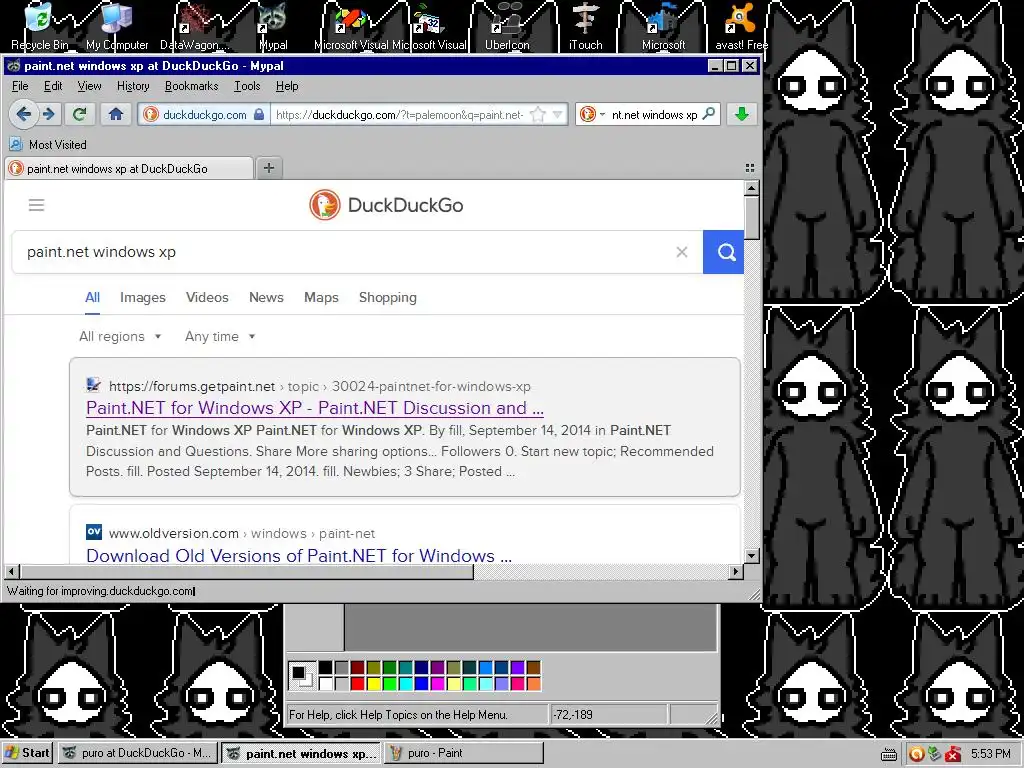1024x768 pixels.
Task: Click the www.oldversion.com result URL
Action: 242,533
